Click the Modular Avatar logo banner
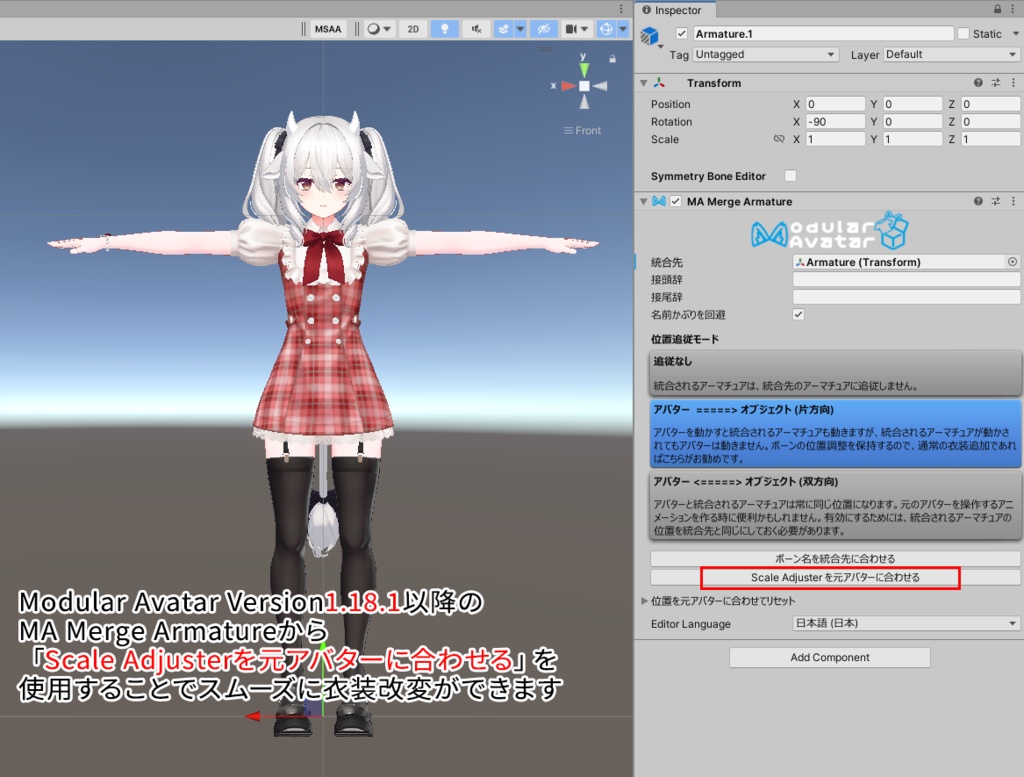This screenshot has height=777, width=1024. point(829,231)
